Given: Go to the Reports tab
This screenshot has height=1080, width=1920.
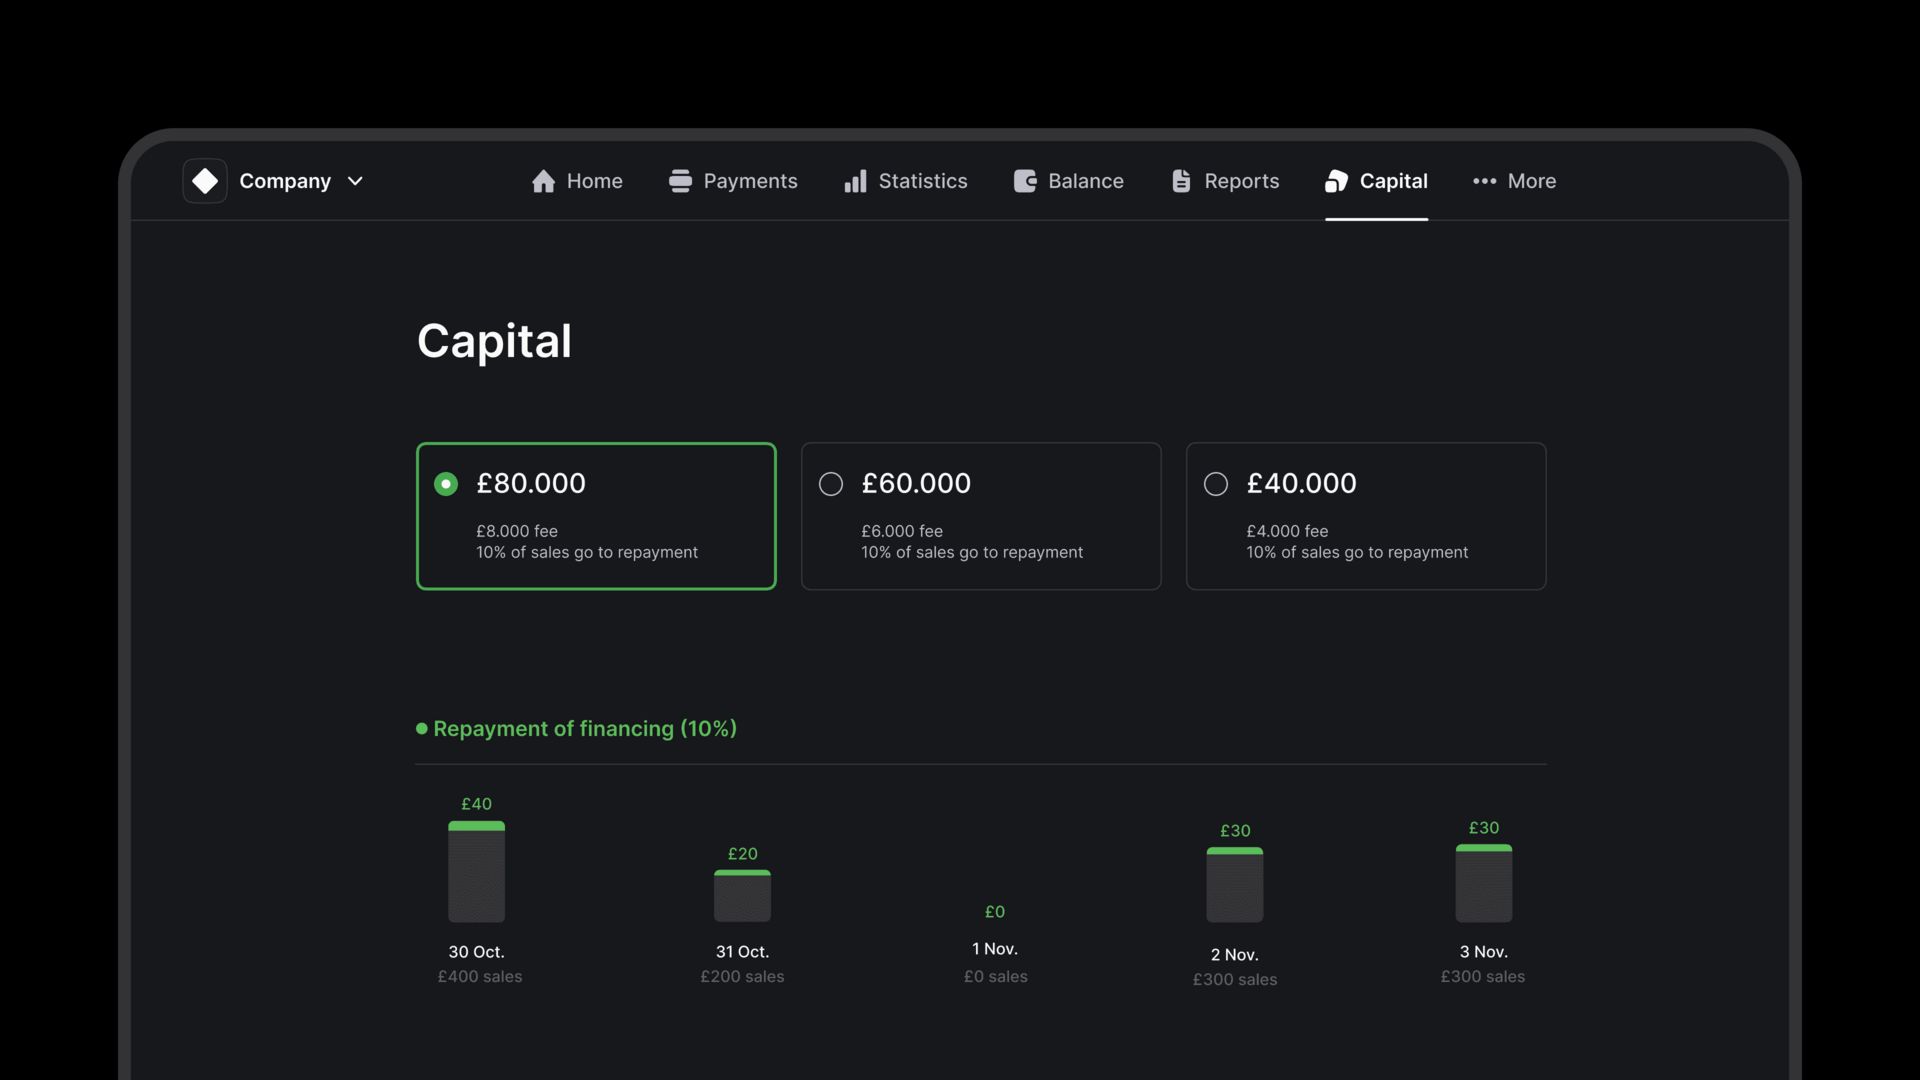Looking at the screenshot, I should (1241, 181).
